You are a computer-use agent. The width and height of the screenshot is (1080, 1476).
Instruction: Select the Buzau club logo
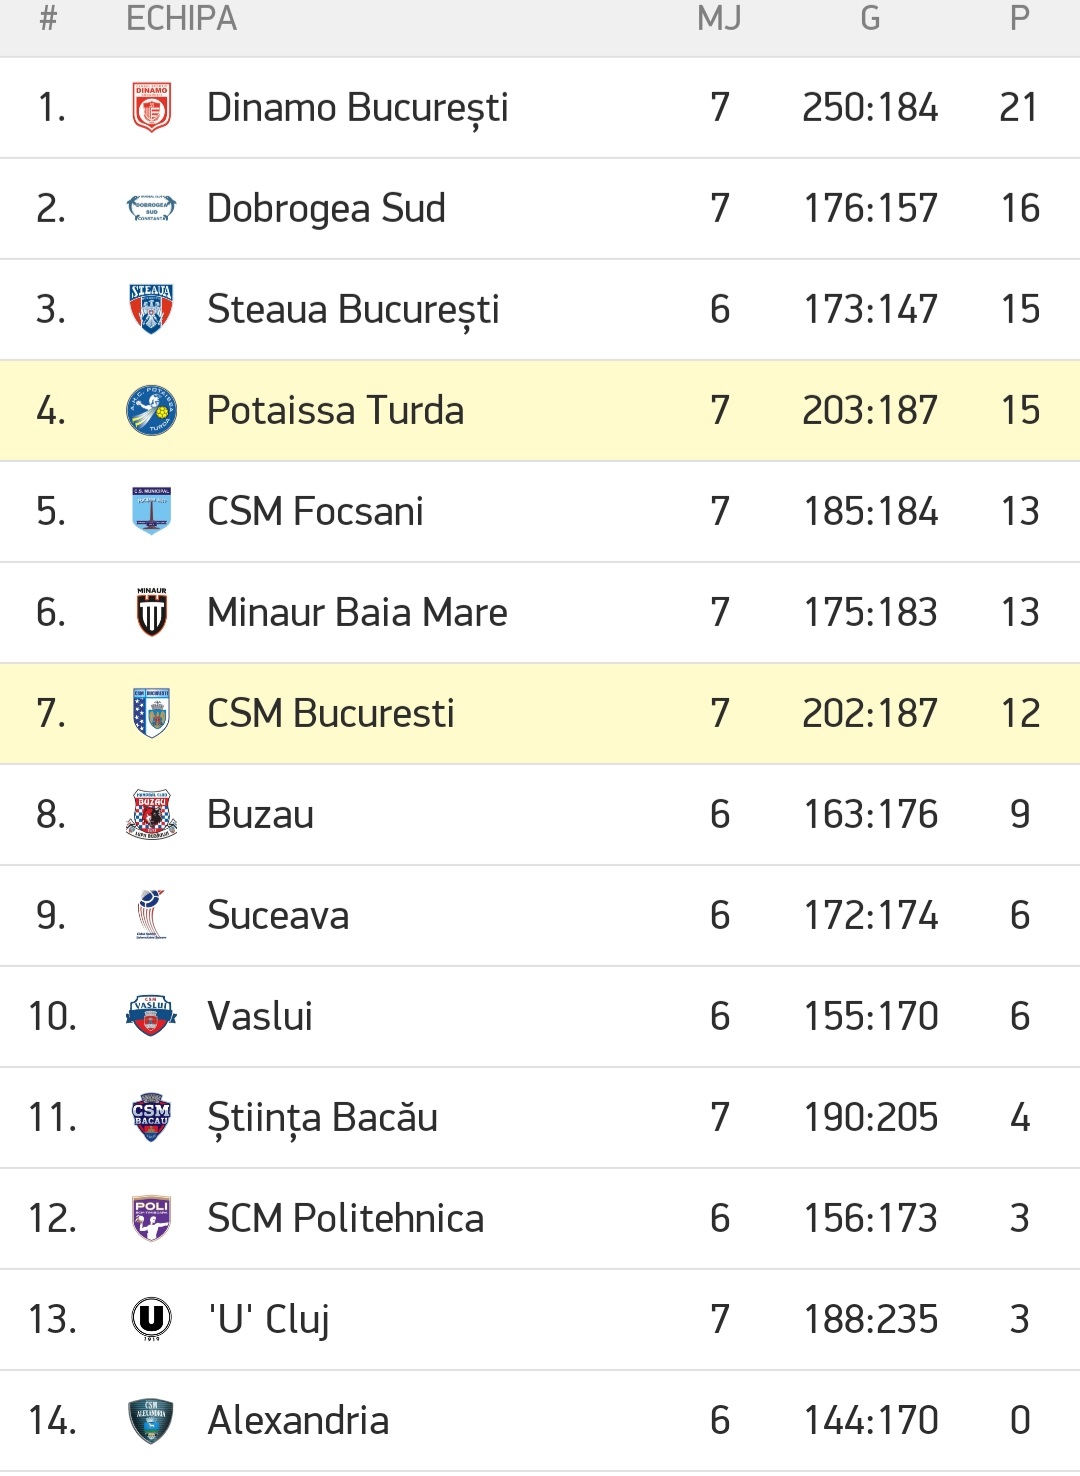tap(152, 814)
